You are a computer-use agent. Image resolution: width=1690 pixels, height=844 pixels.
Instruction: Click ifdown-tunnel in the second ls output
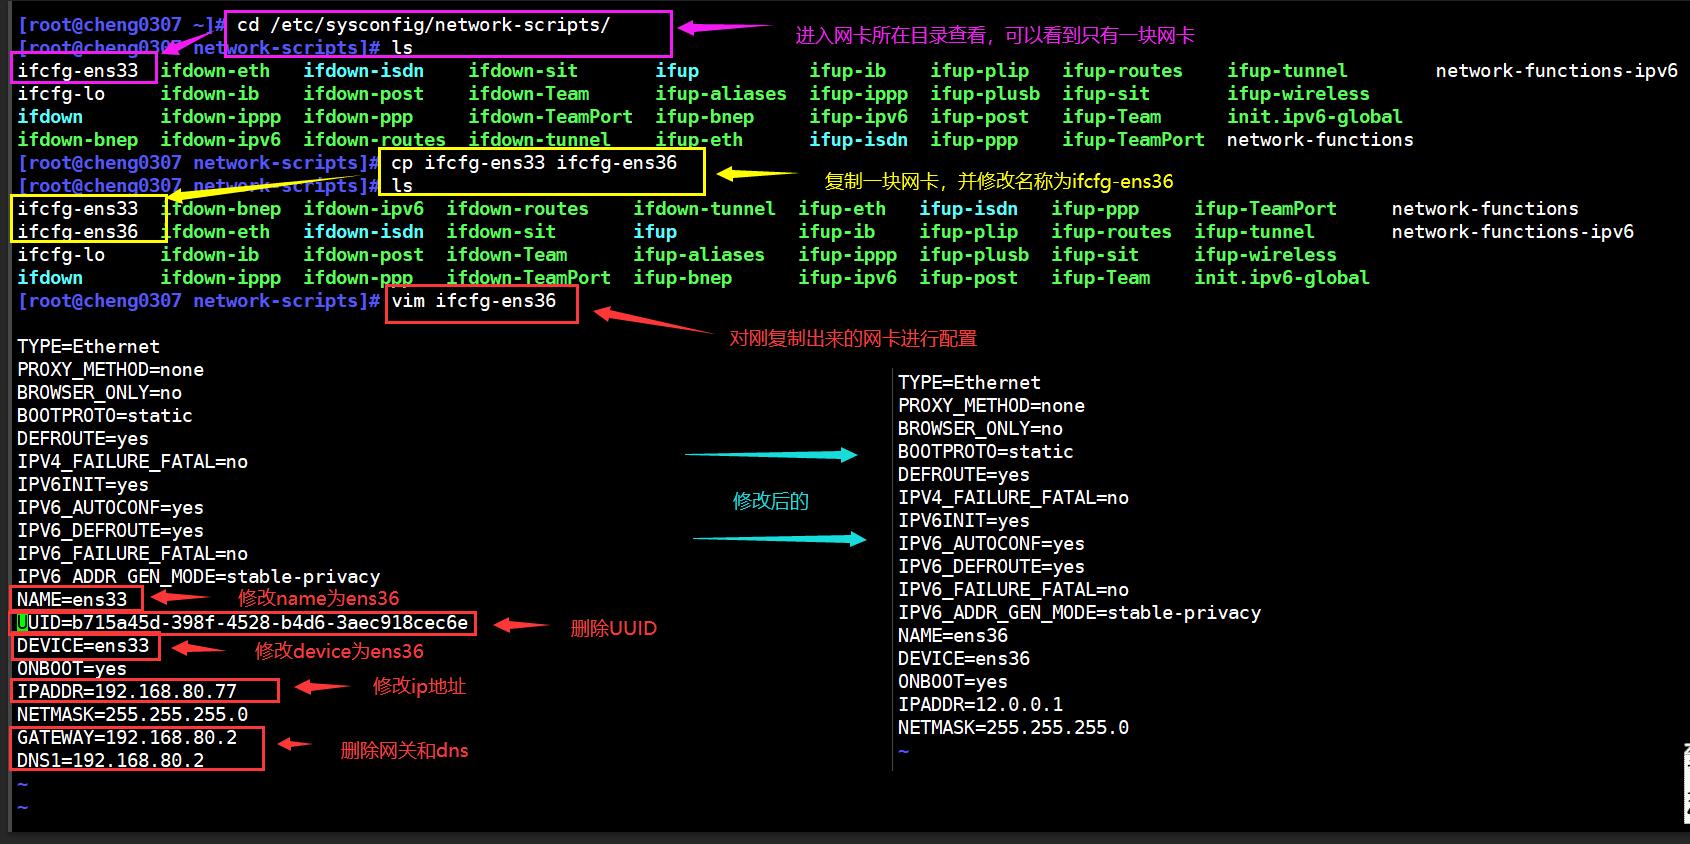click(704, 208)
